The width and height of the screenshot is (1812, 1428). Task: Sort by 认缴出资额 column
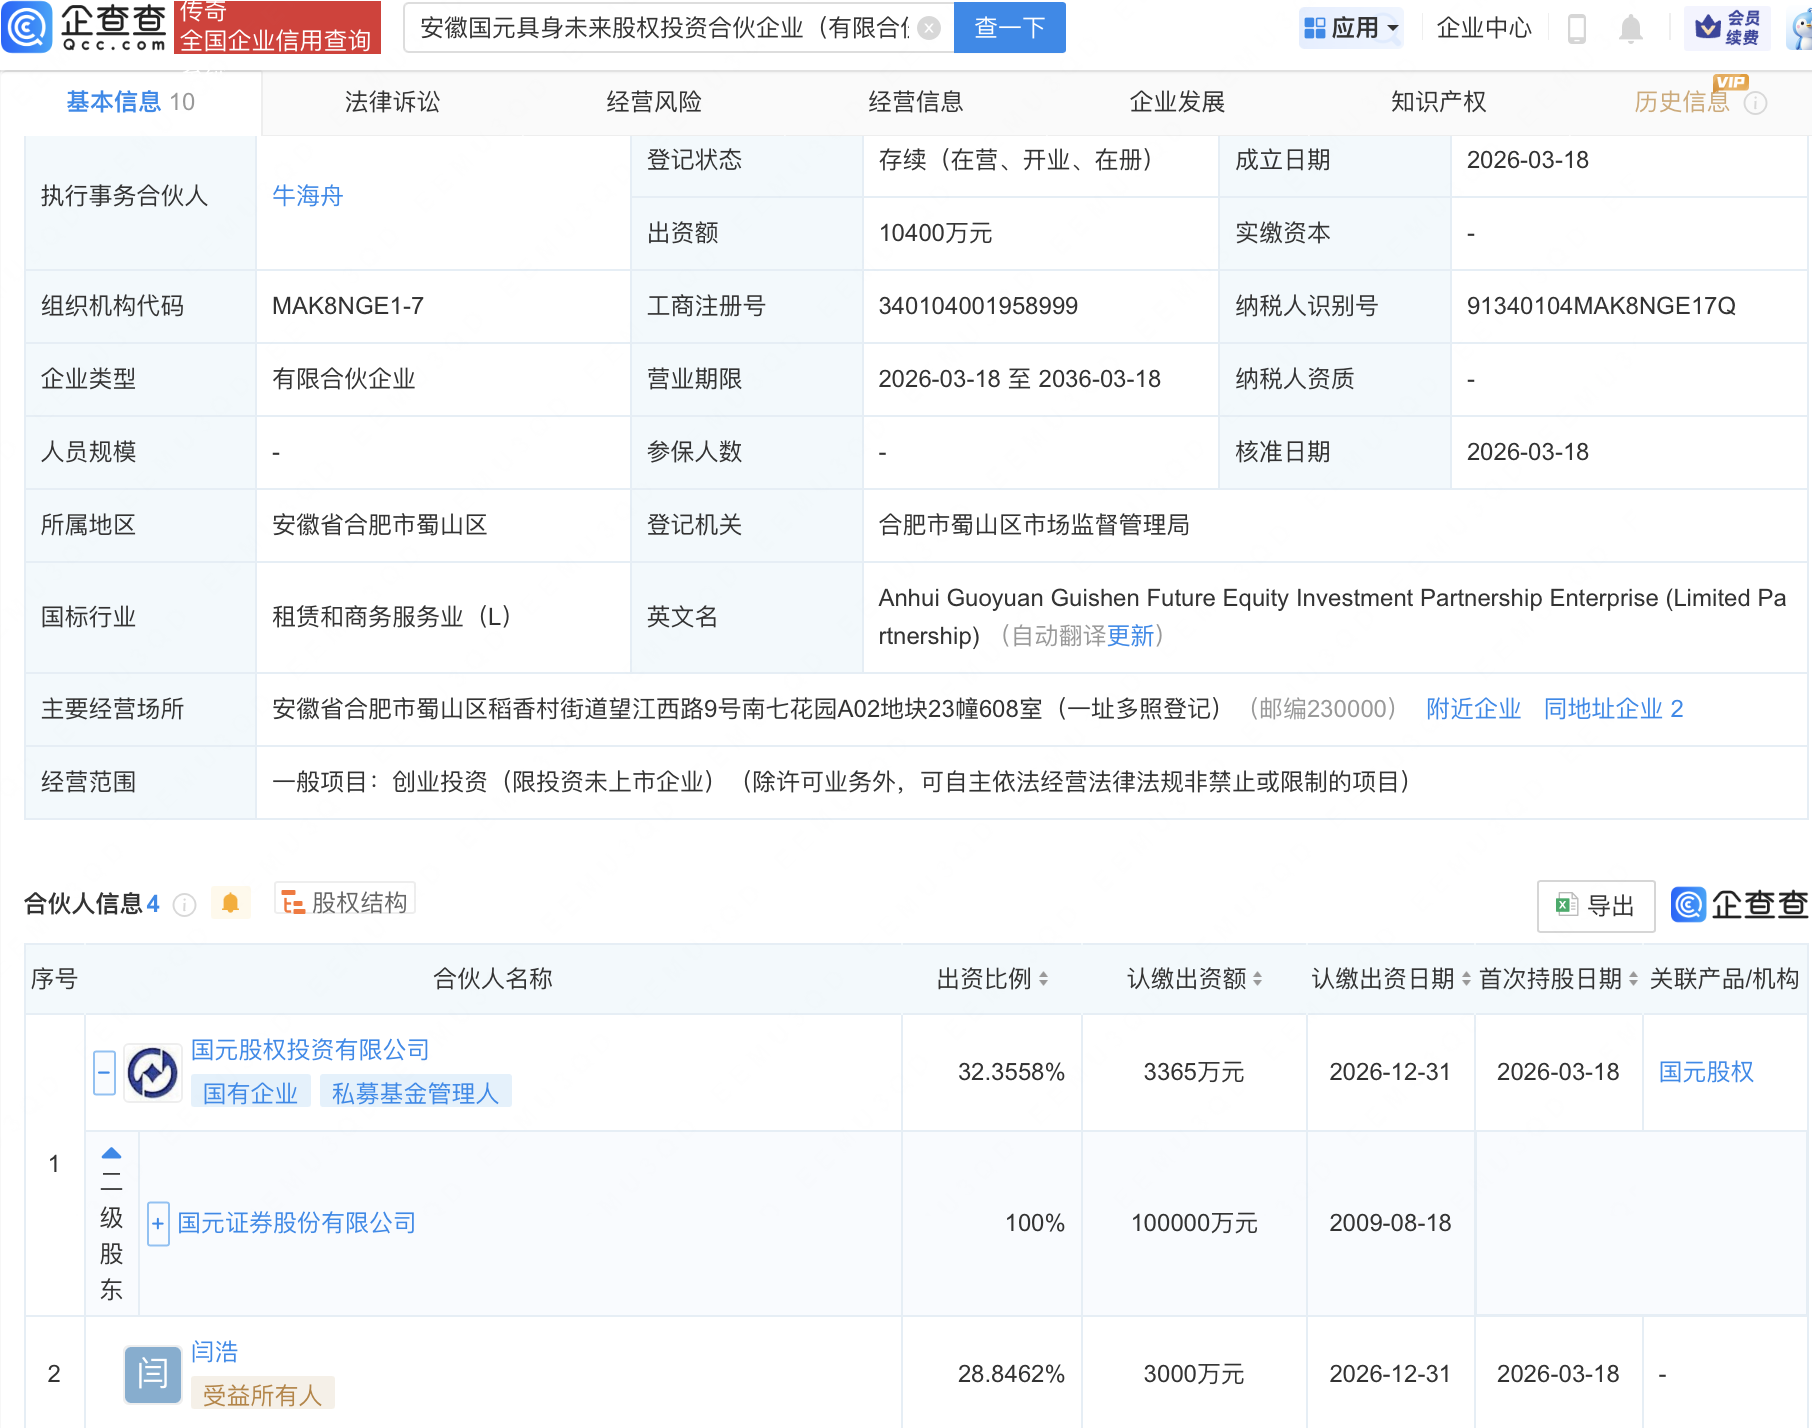point(1257,979)
